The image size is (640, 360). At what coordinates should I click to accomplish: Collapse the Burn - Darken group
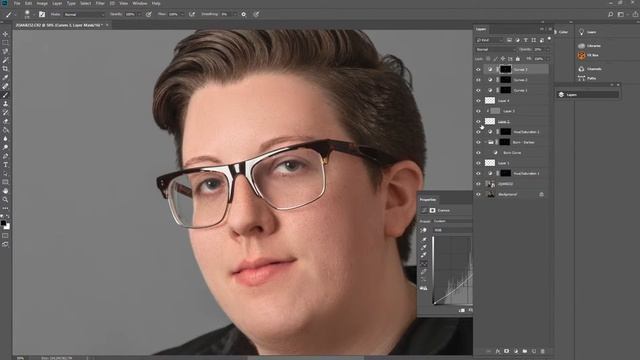pyautogui.click(x=486, y=142)
